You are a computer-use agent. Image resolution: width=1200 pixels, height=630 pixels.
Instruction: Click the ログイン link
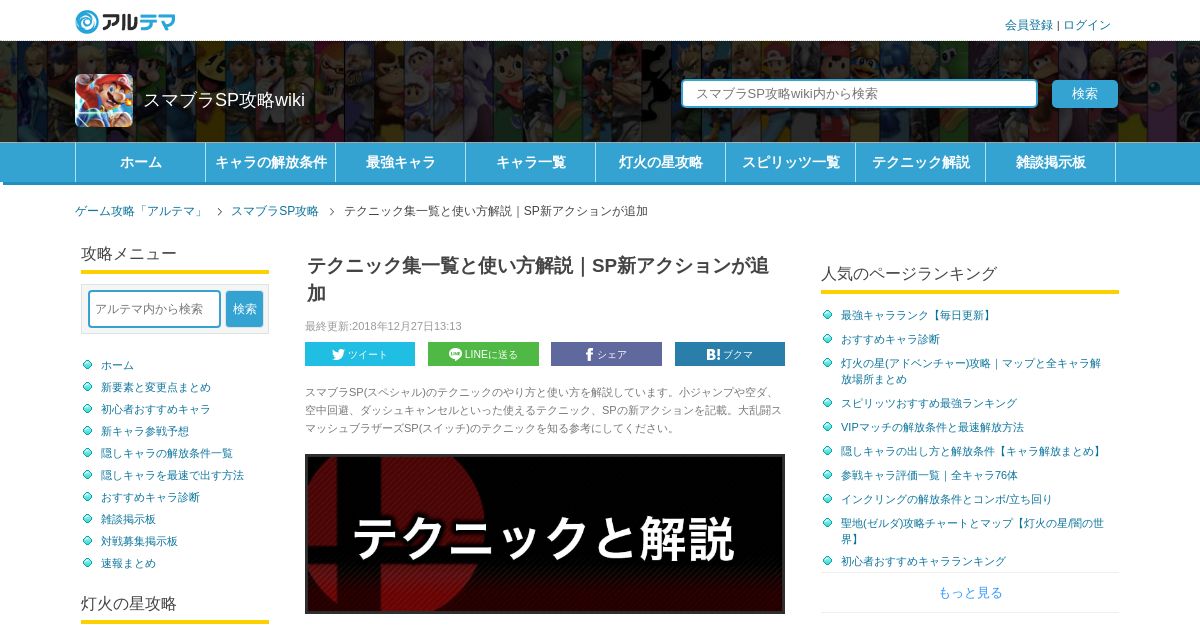[x=1087, y=25]
